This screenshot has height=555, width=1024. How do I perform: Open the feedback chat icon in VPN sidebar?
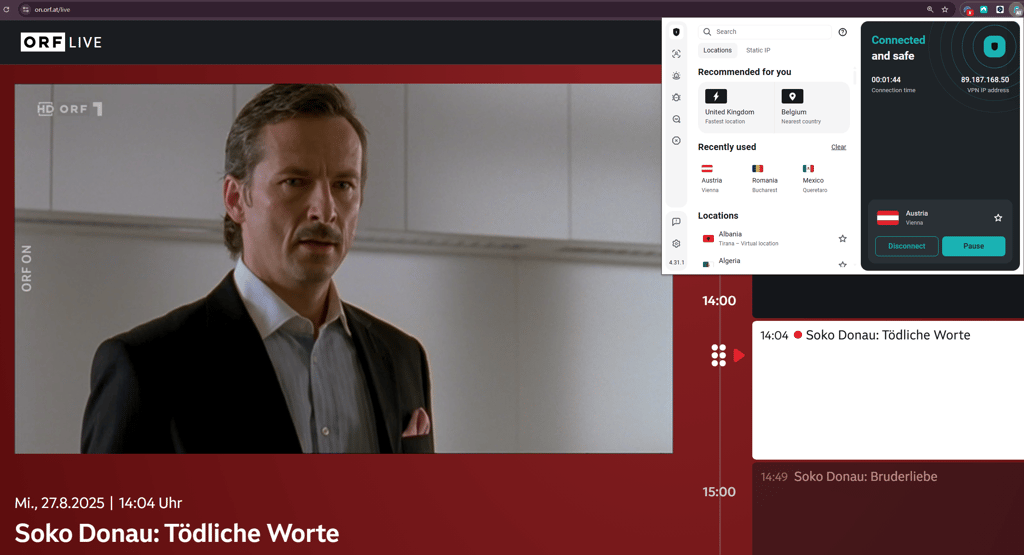(x=676, y=221)
